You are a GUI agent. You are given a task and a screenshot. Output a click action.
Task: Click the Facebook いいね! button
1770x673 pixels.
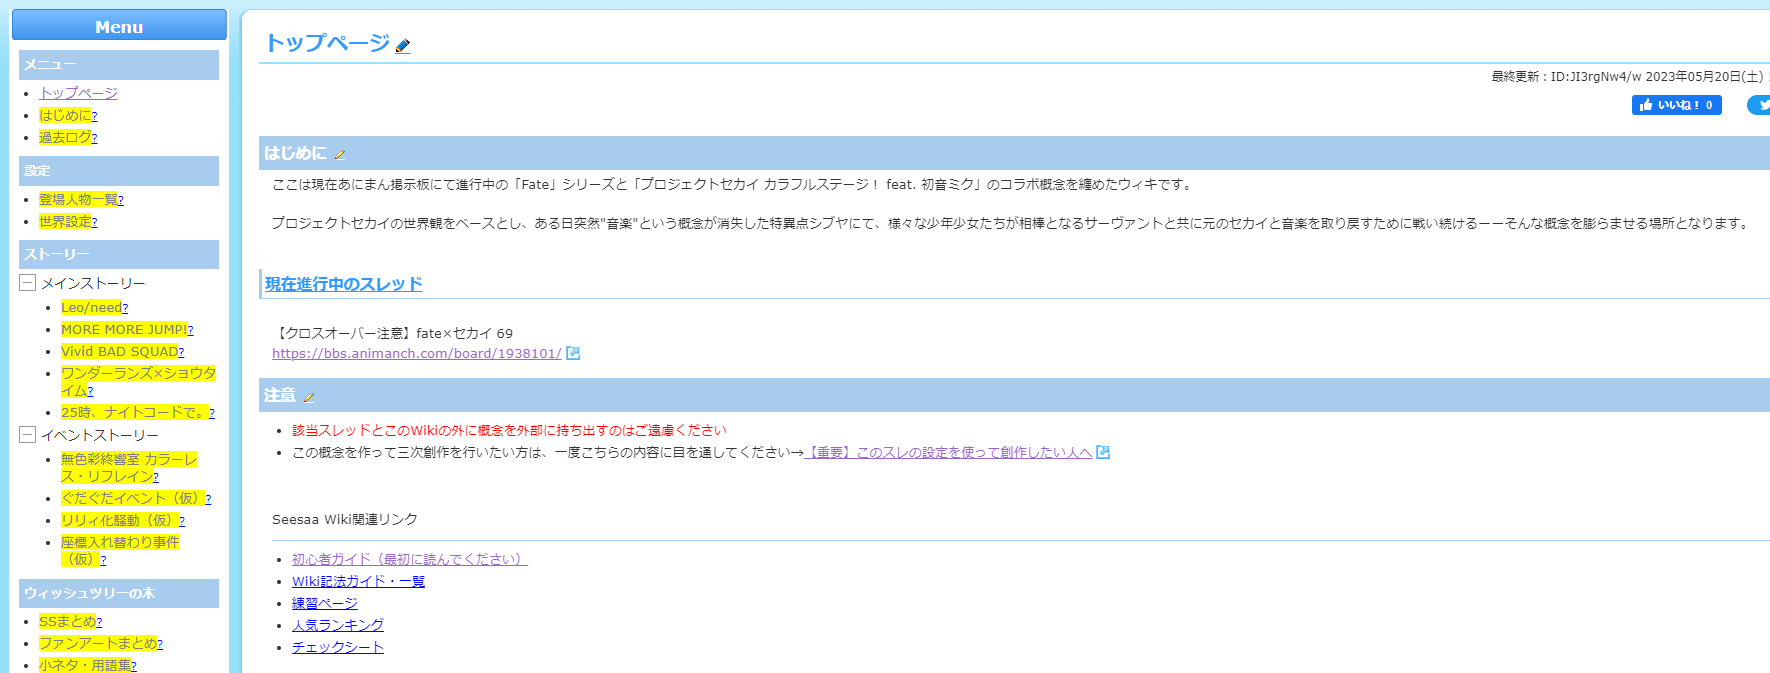1677,105
